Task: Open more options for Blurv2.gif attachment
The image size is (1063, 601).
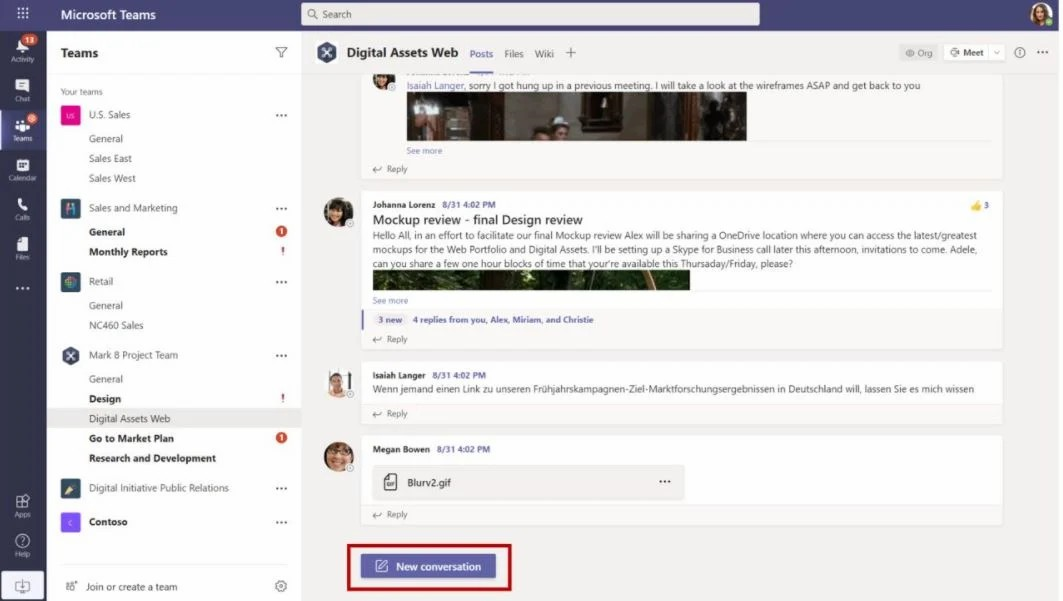Action: point(664,482)
